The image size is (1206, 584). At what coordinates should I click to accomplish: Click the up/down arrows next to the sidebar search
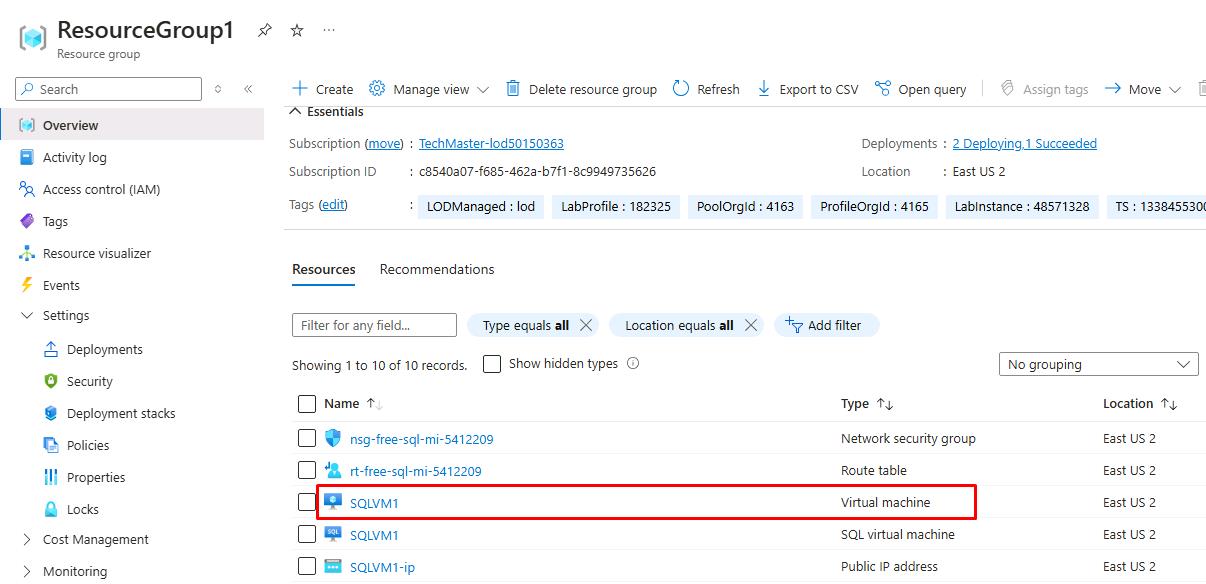point(219,89)
